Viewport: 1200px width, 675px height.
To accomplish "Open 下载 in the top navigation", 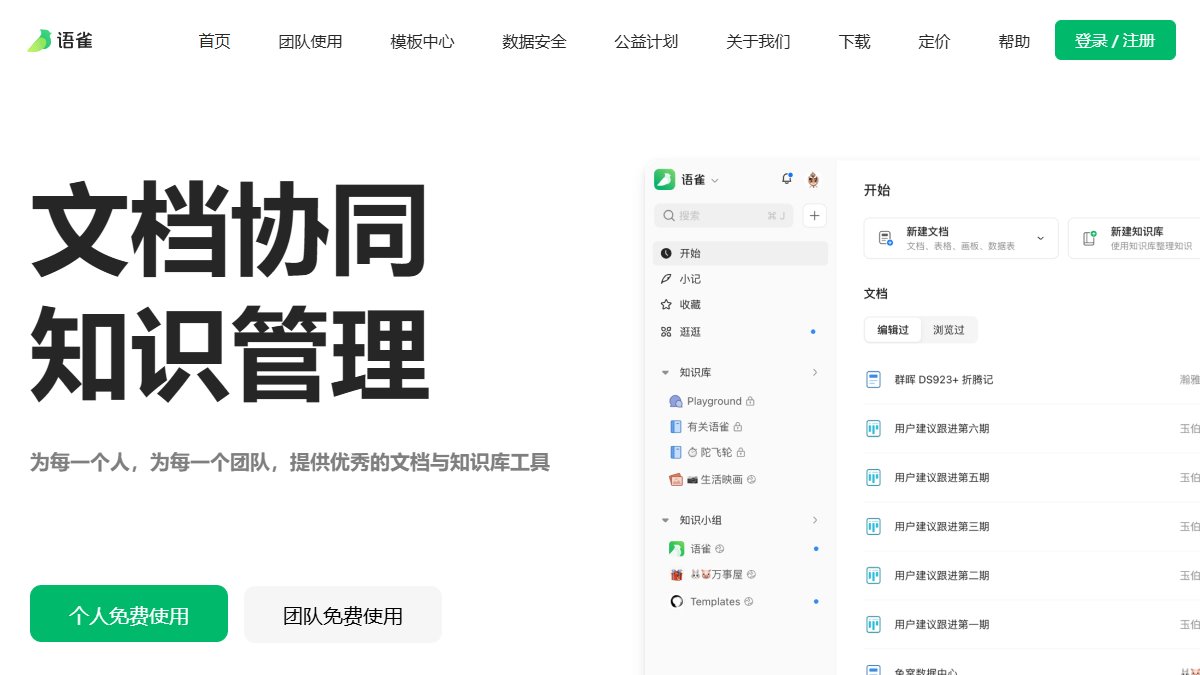I will pos(854,41).
